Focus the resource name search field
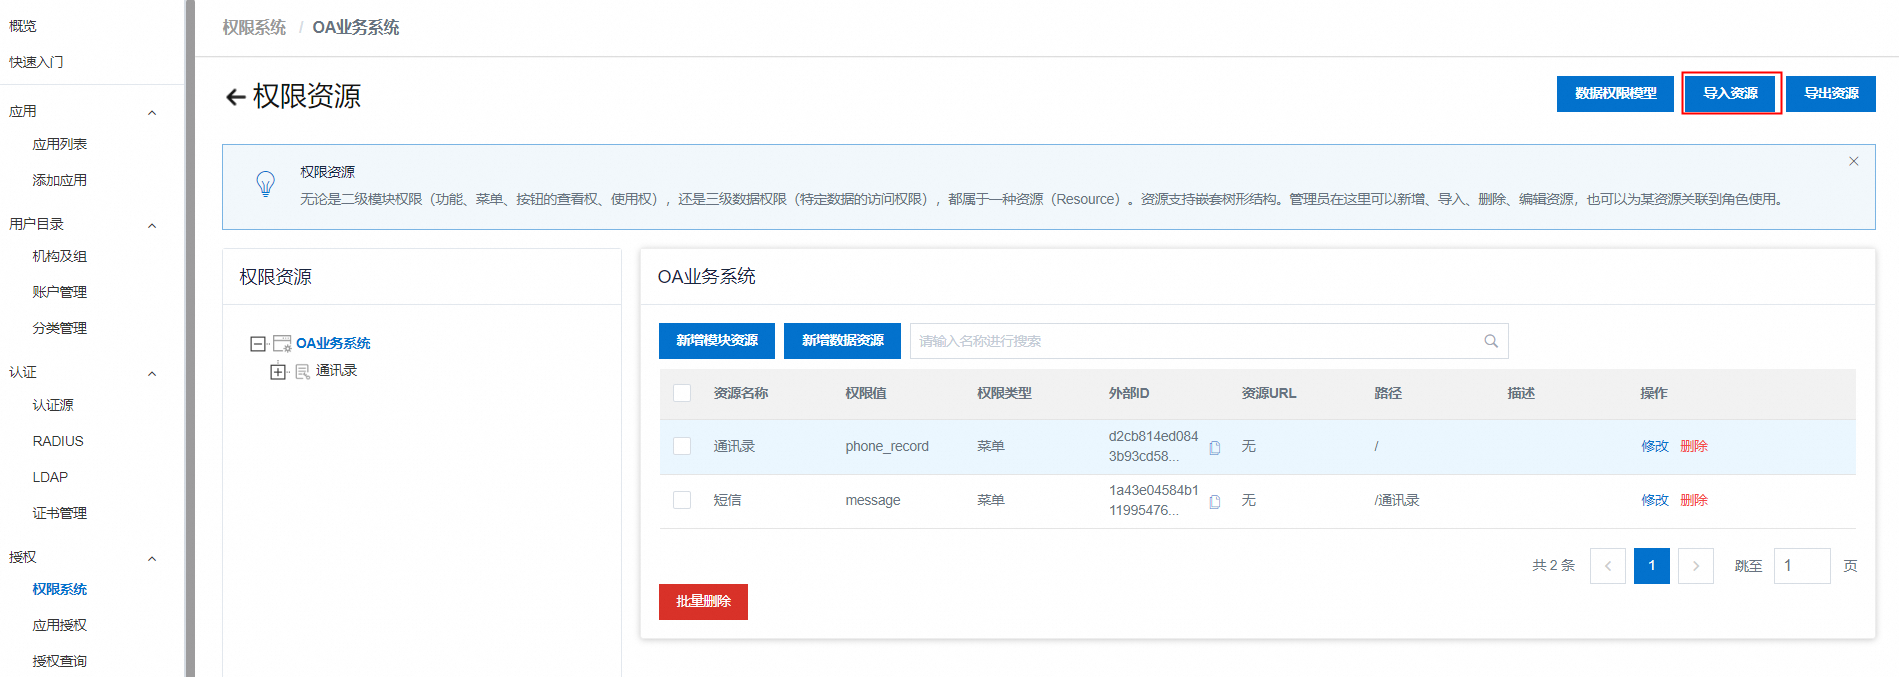The height and width of the screenshot is (677, 1899). (1195, 341)
